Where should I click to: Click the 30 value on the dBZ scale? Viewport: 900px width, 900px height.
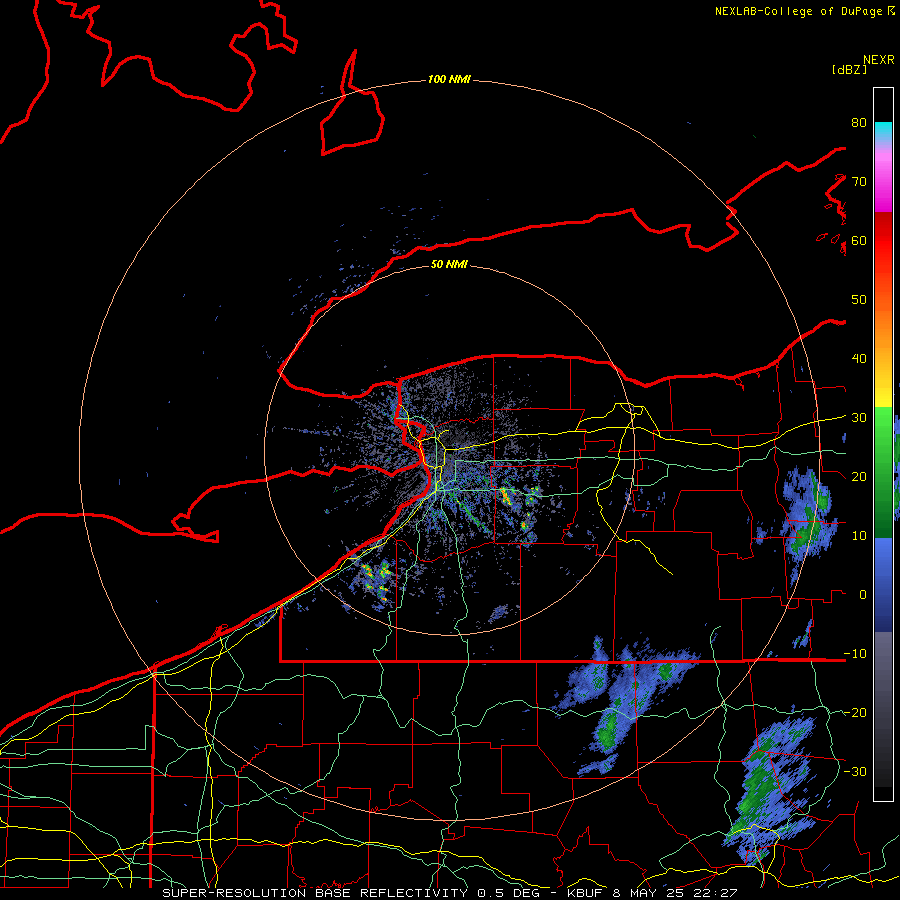(x=859, y=418)
